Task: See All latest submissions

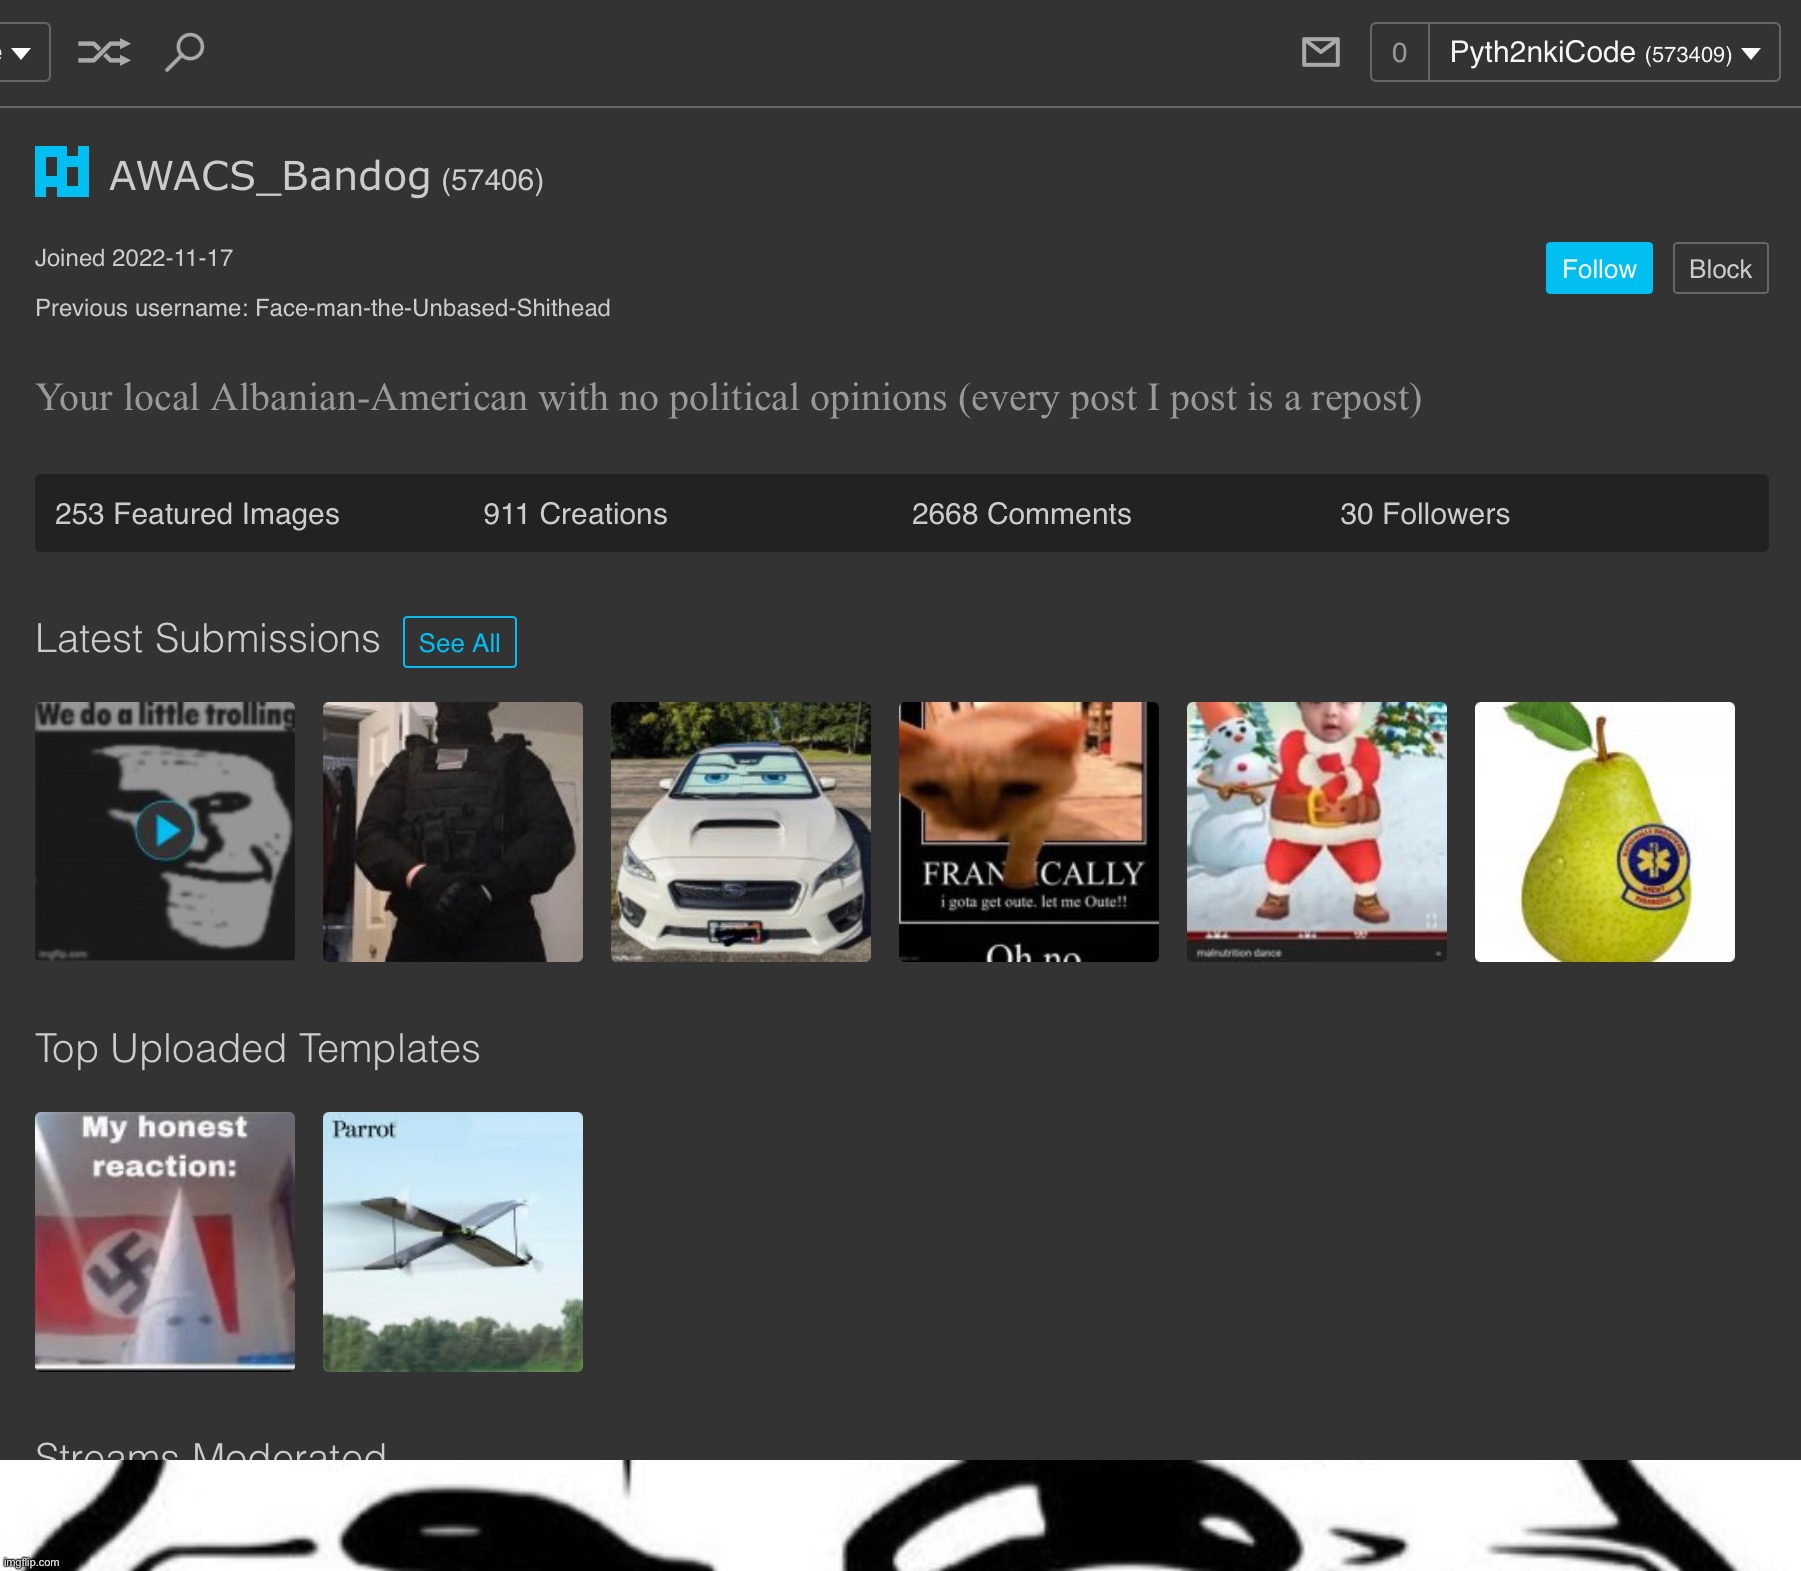Action: 459,643
